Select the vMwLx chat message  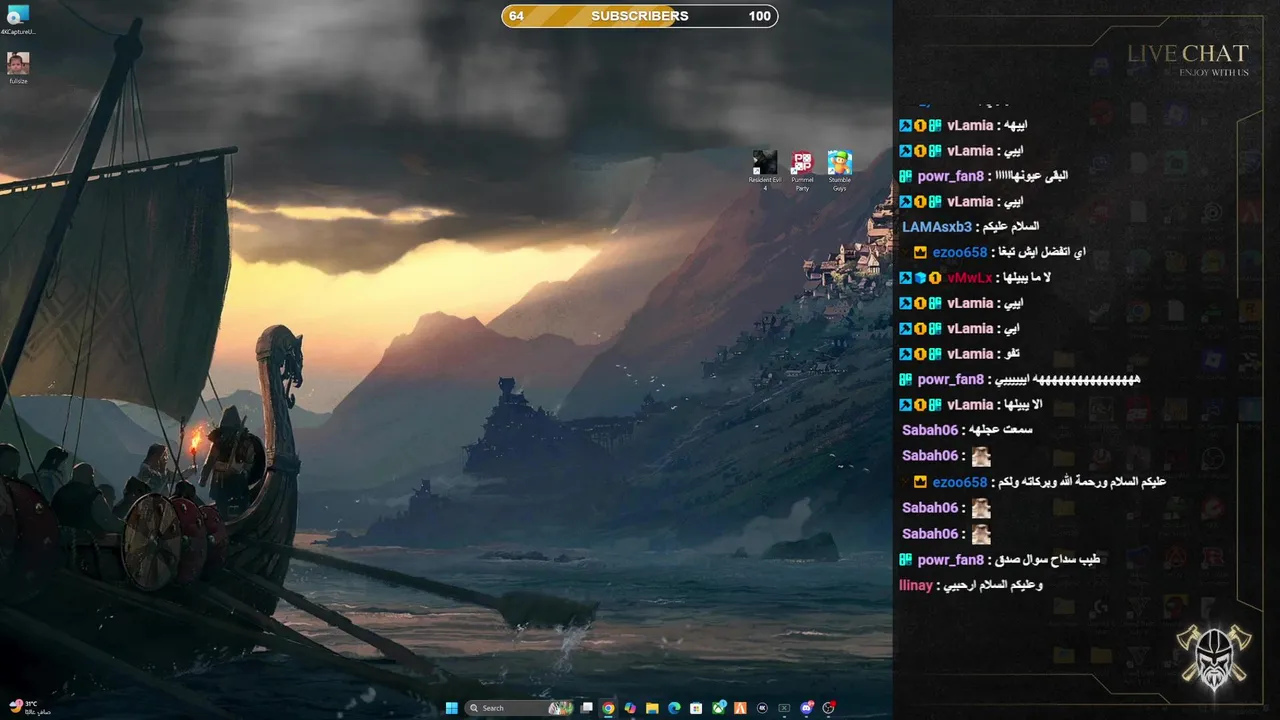point(974,278)
